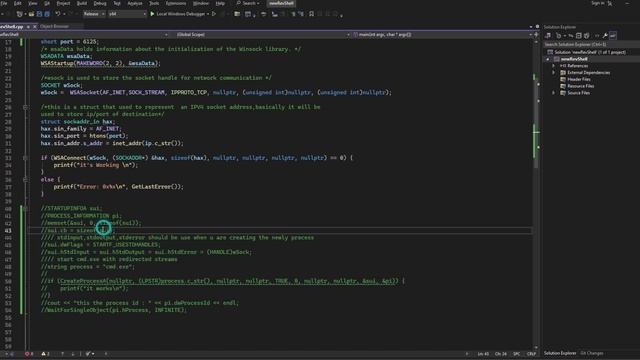The width and height of the screenshot is (640, 360).
Task: Toggle Solution Explorer Preview Selected Items icon
Action: [613, 36]
